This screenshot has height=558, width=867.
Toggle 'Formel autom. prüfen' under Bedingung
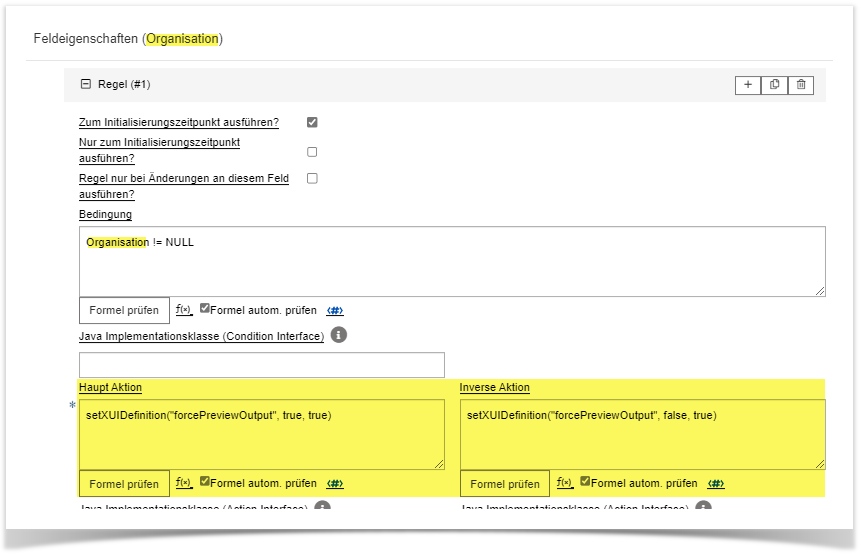(x=205, y=309)
